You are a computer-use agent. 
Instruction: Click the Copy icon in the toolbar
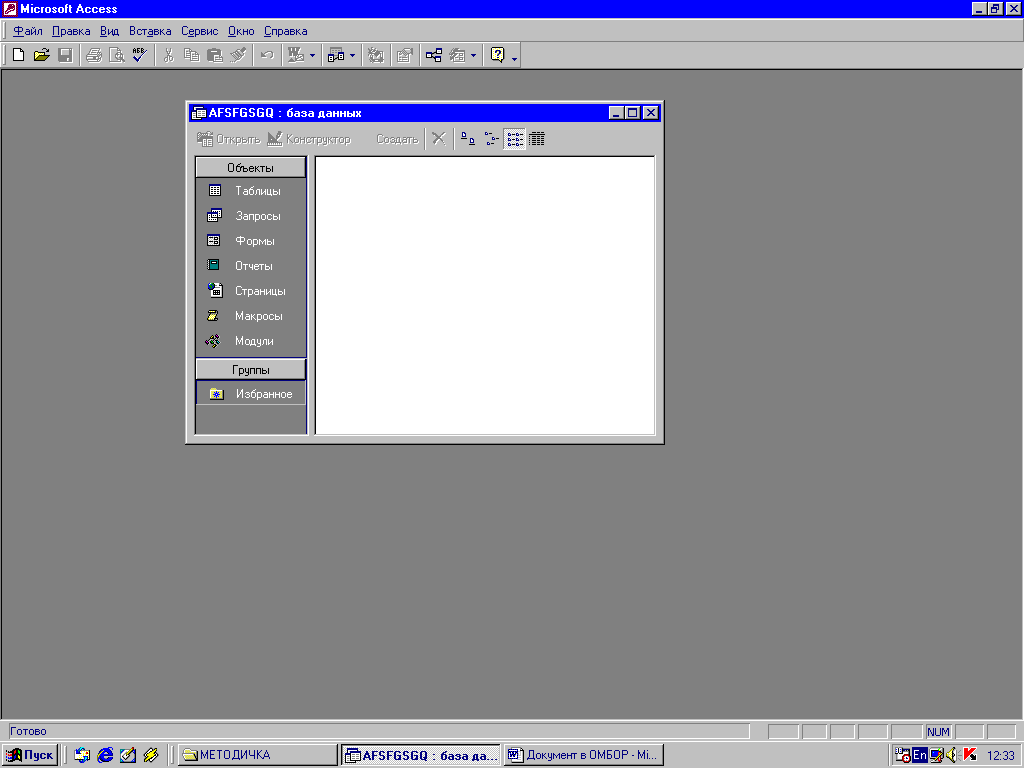click(191, 55)
